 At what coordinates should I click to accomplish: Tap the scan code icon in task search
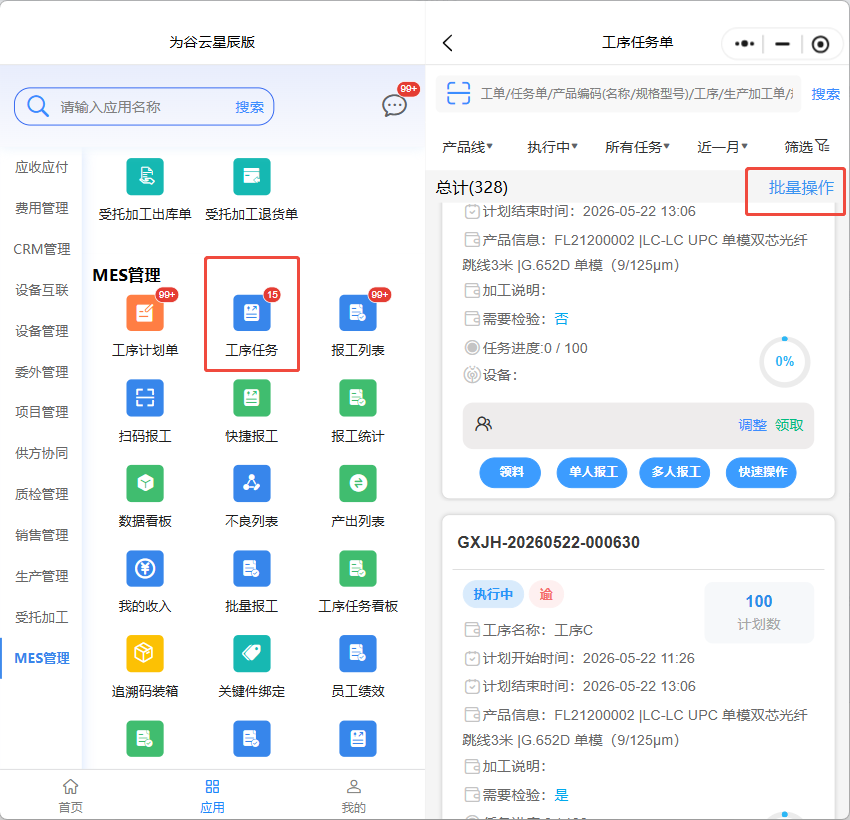click(x=458, y=93)
